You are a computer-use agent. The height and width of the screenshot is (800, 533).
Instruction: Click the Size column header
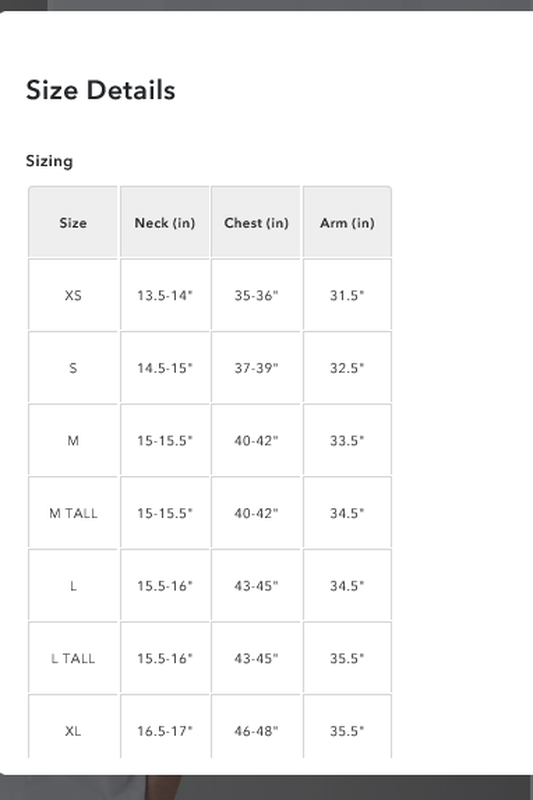73,222
